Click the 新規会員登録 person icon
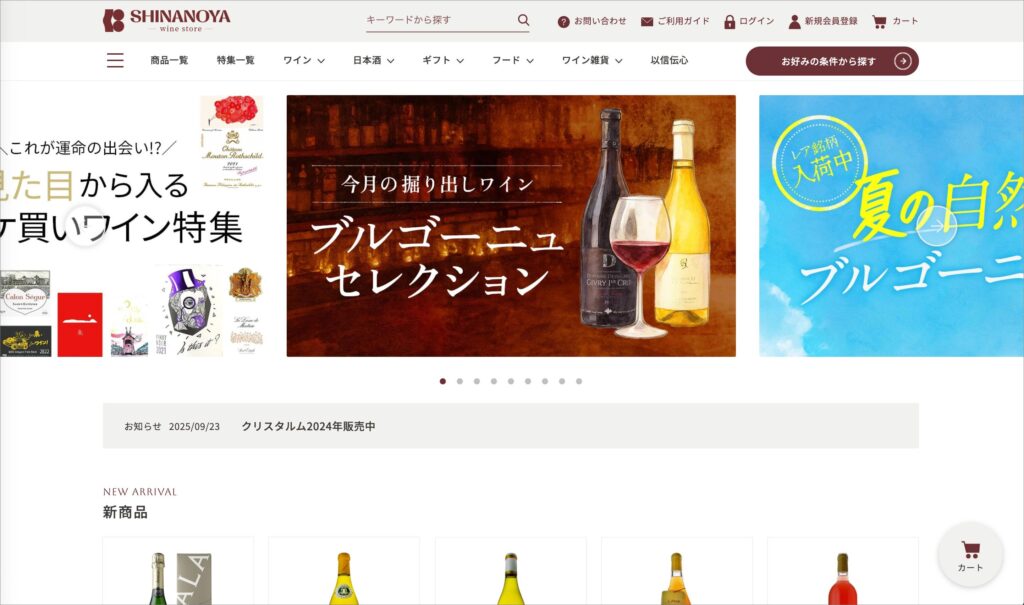The height and width of the screenshot is (605, 1024). 795,21
